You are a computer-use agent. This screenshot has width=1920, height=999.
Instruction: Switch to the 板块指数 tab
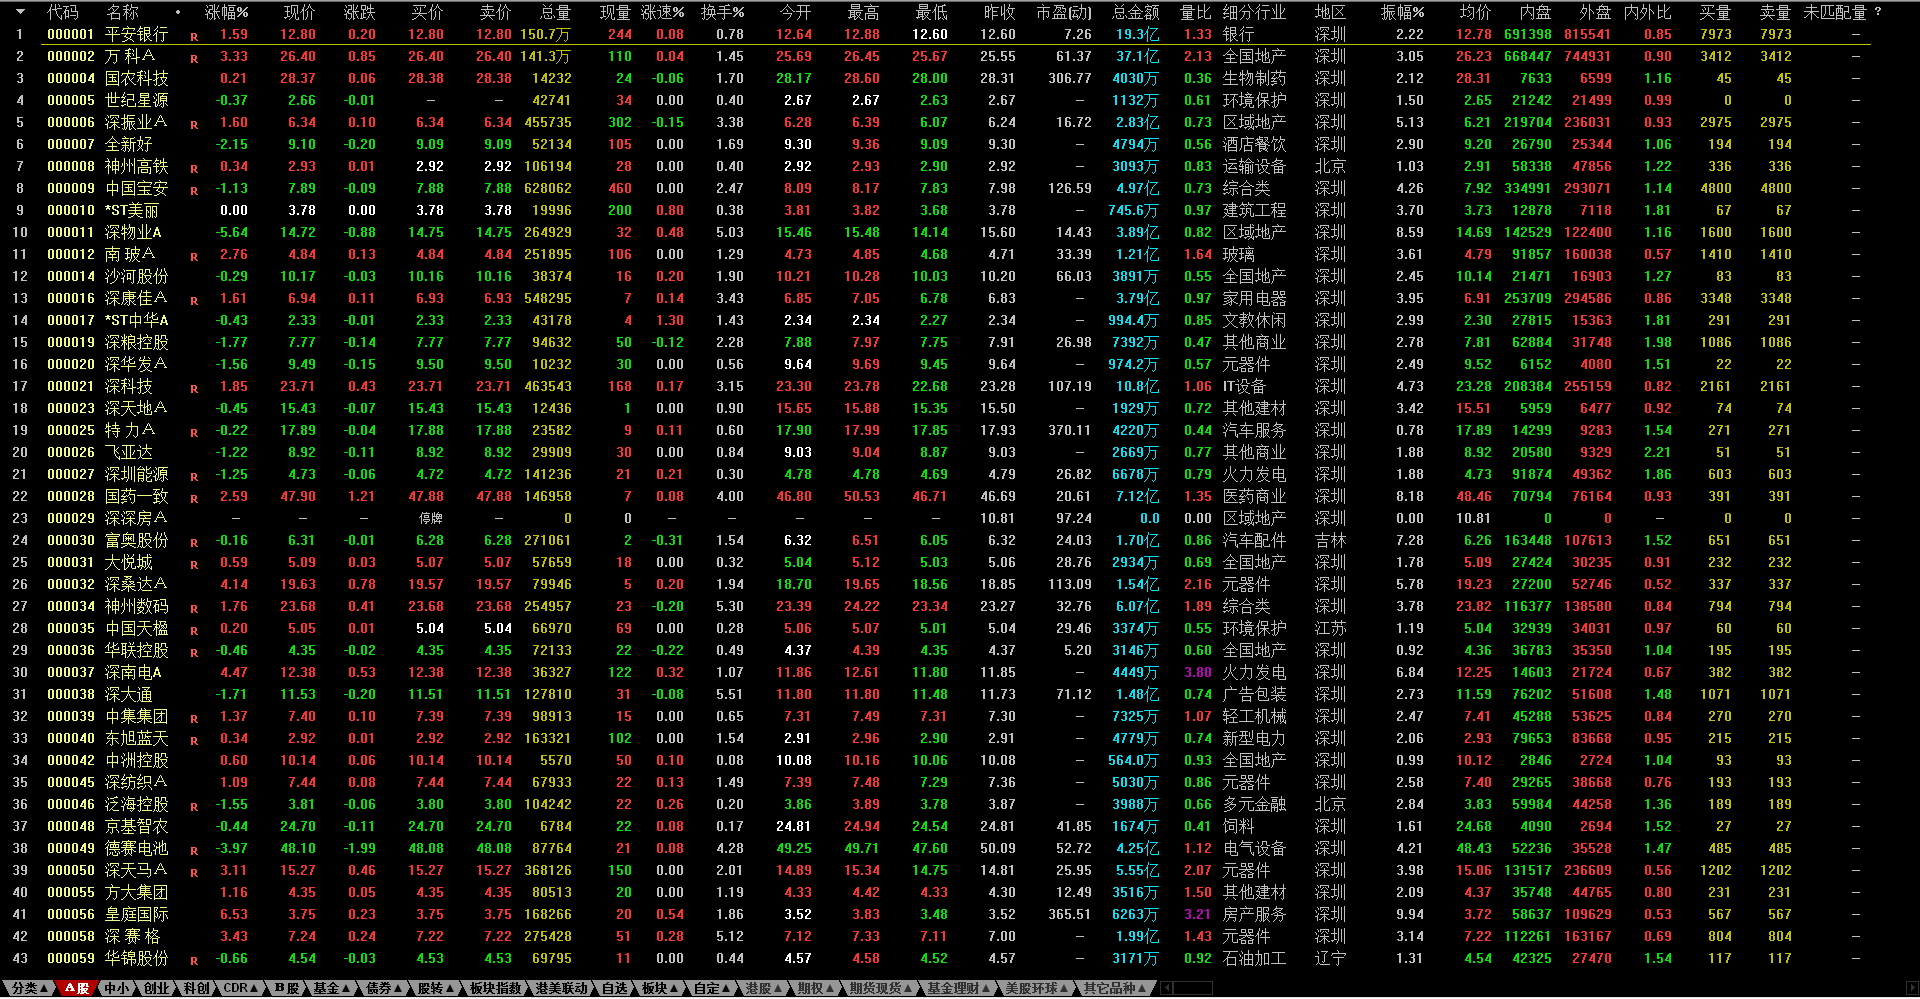pos(495,988)
